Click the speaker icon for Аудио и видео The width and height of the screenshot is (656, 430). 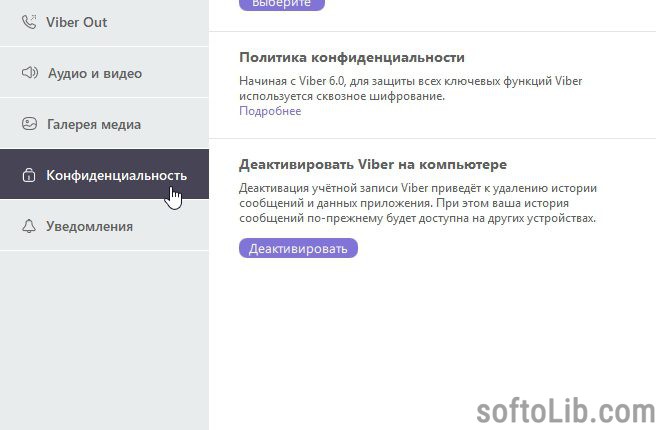30,73
